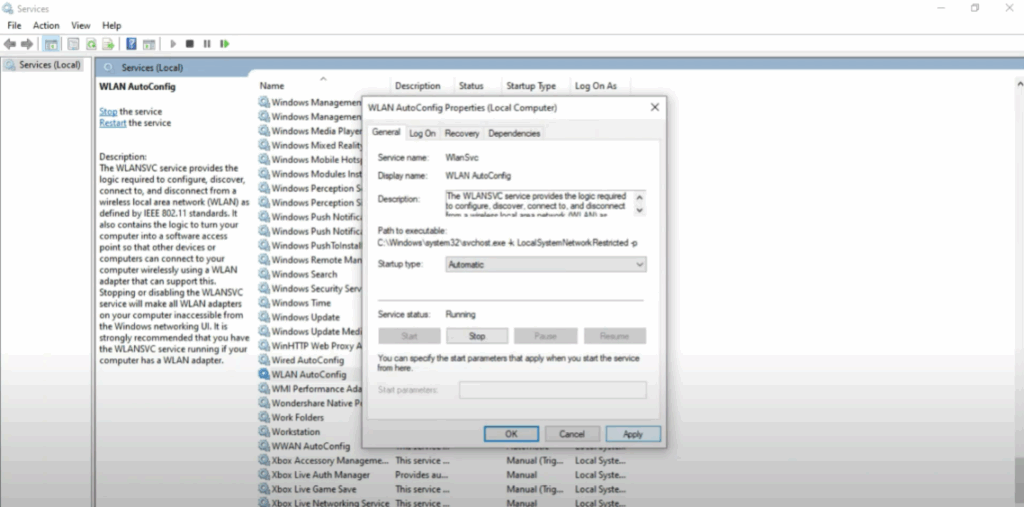Viewport: 1024px width, 507px height.
Task: Switch to the Recovery tab
Action: point(462,133)
